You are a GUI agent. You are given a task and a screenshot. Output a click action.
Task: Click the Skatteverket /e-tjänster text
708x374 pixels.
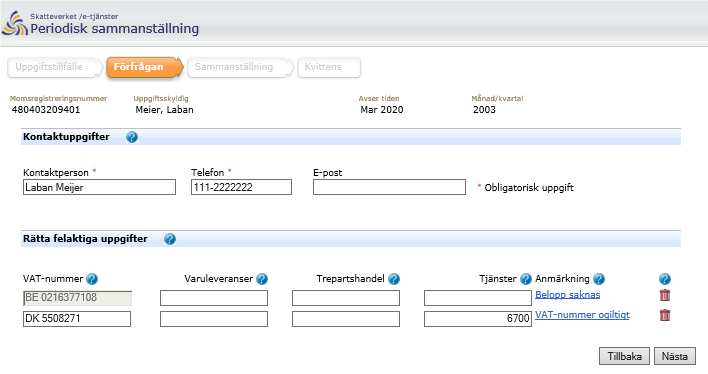[x=74, y=16]
